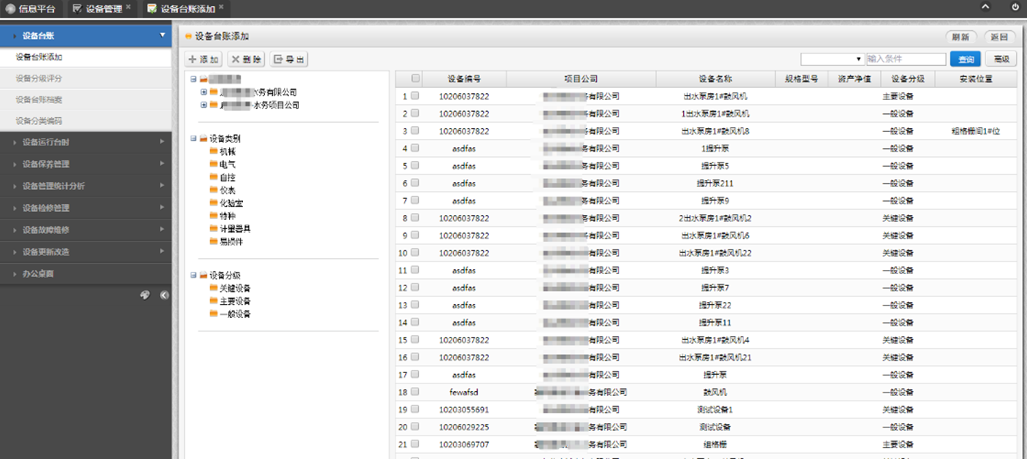Open 设备故障维修 sidebar section
1027x459 pixels.
pos(86,230)
